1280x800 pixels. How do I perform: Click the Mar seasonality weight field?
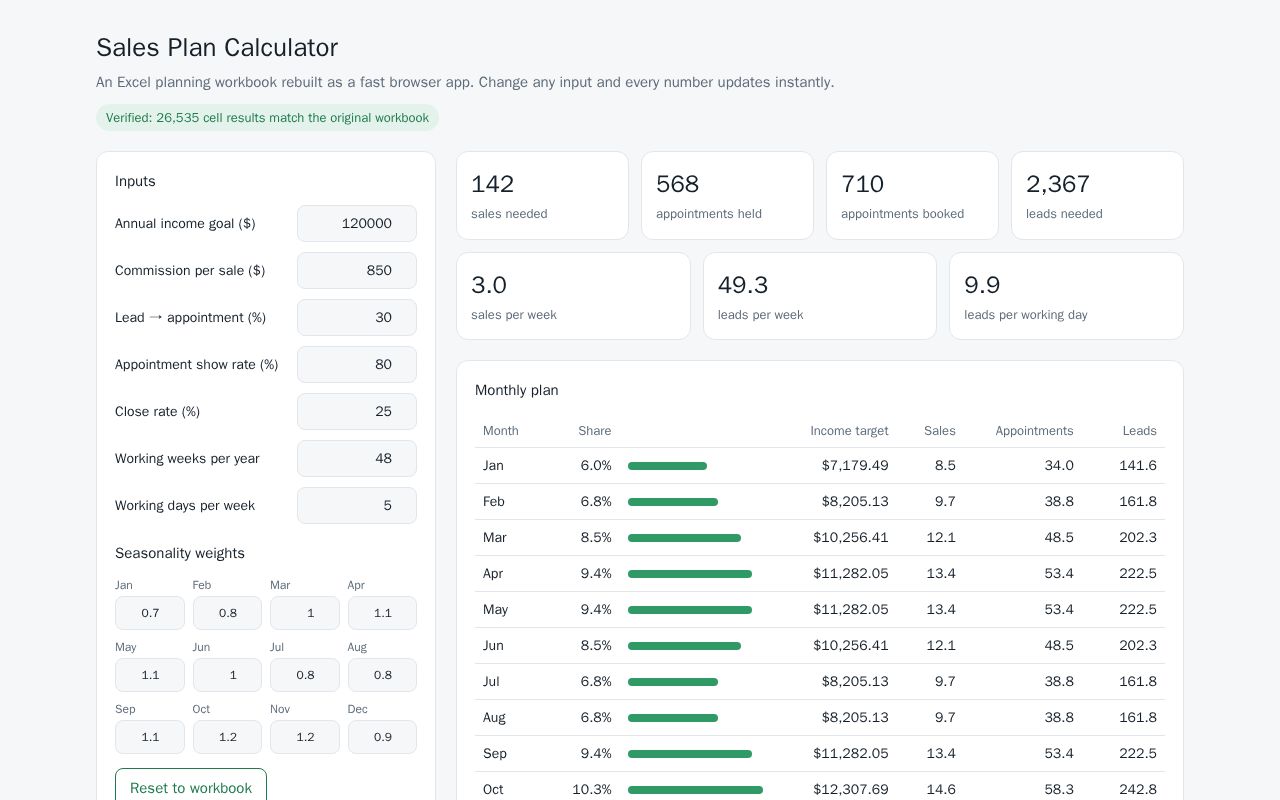(305, 613)
